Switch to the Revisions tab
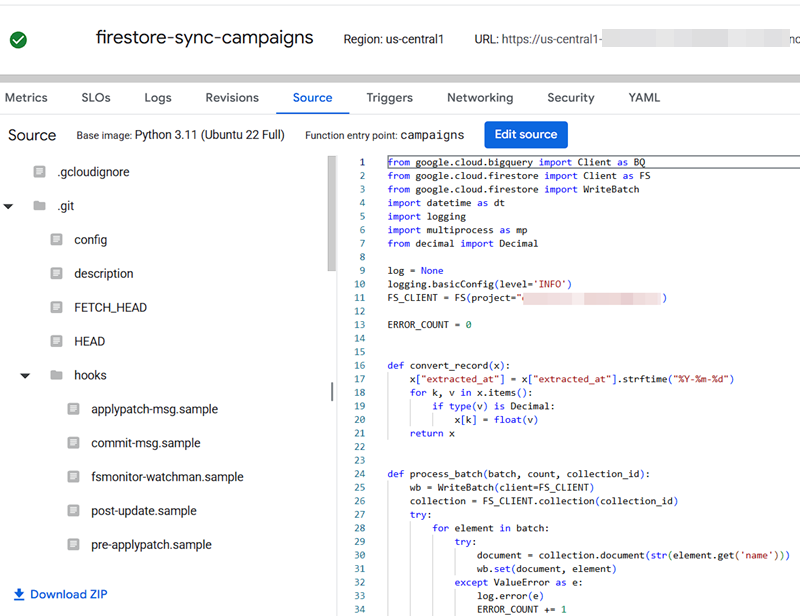Viewport: 800px width, 616px height. (232, 97)
